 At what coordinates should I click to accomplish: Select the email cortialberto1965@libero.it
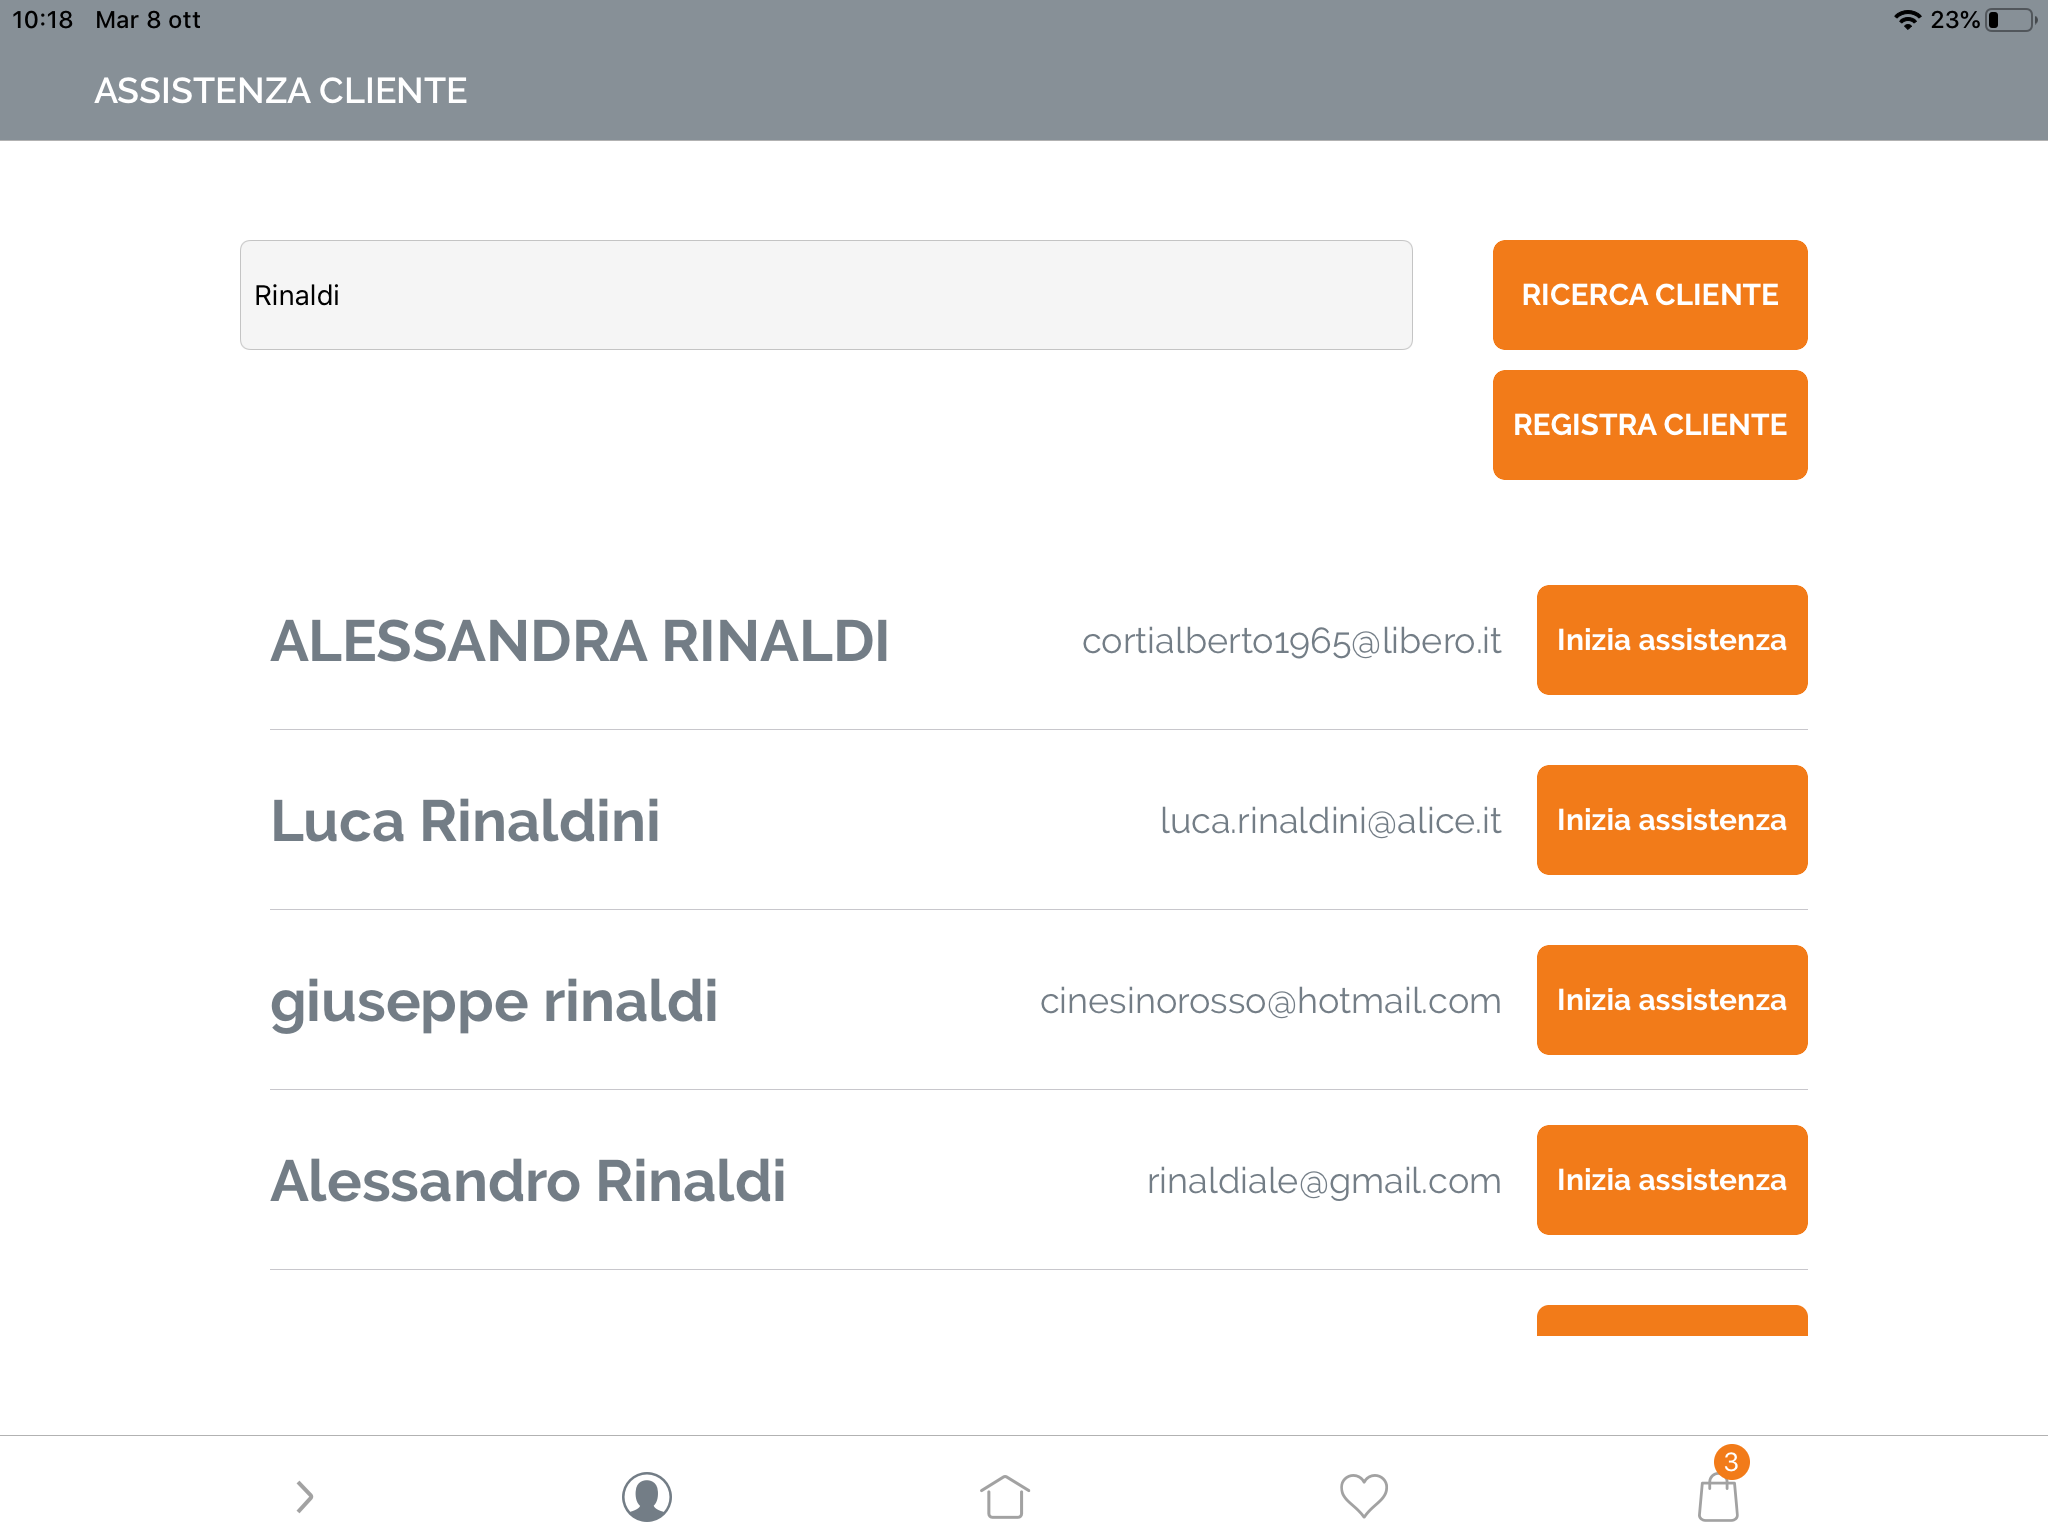click(x=1291, y=641)
